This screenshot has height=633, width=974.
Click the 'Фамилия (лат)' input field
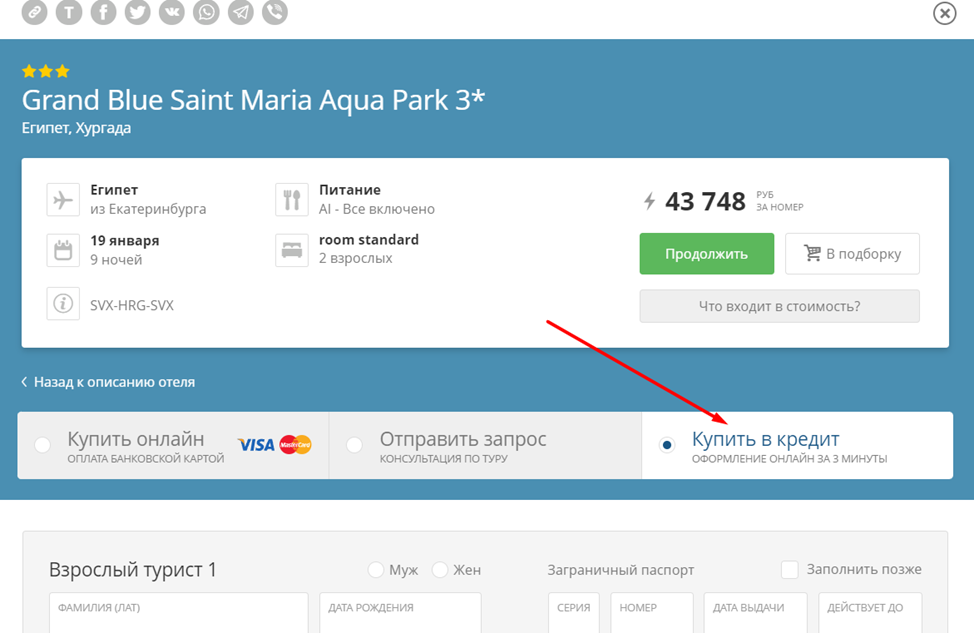[x=178, y=613]
